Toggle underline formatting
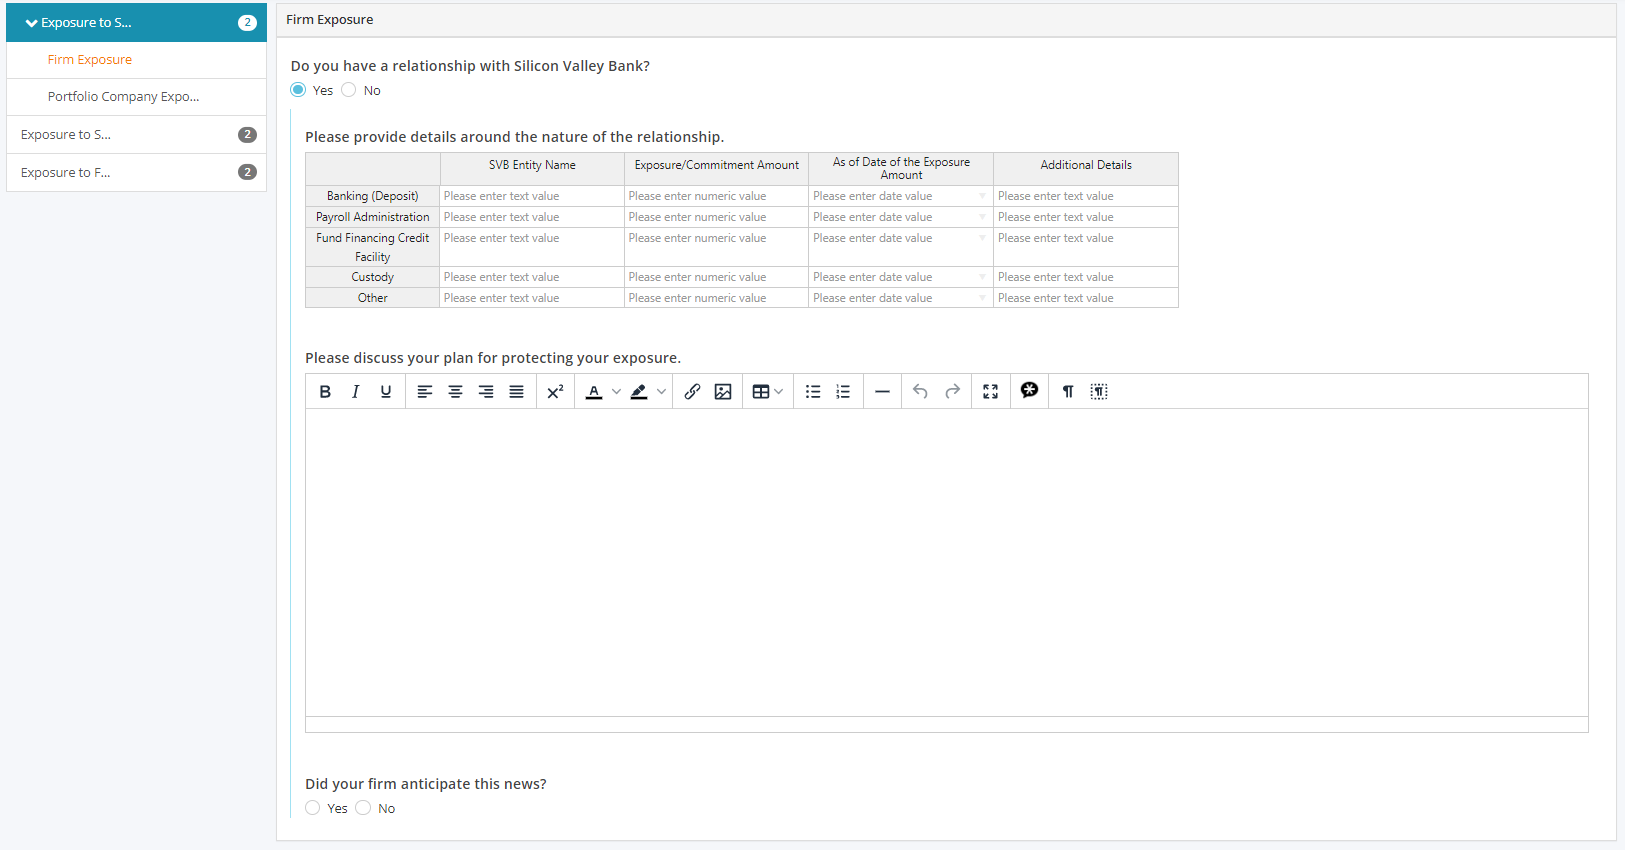This screenshot has height=850, width=1625. pyautogui.click(x=386, y=392)
